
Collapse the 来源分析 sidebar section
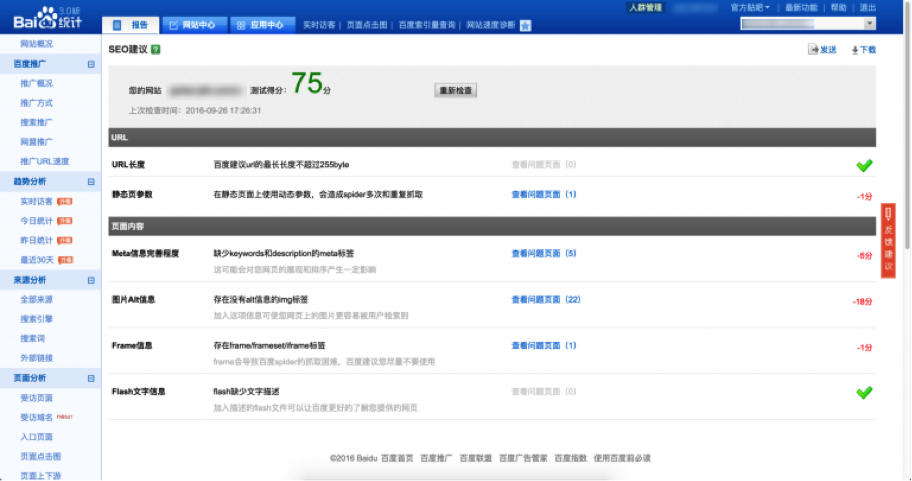click(x=91, y=280)
